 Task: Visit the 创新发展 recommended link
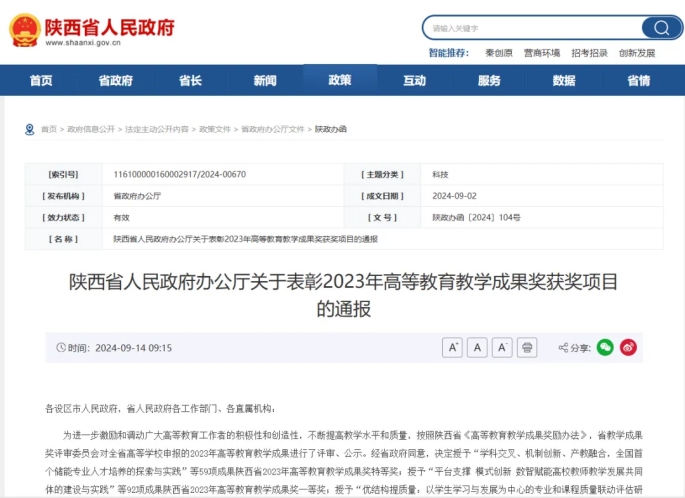point(637,53)
